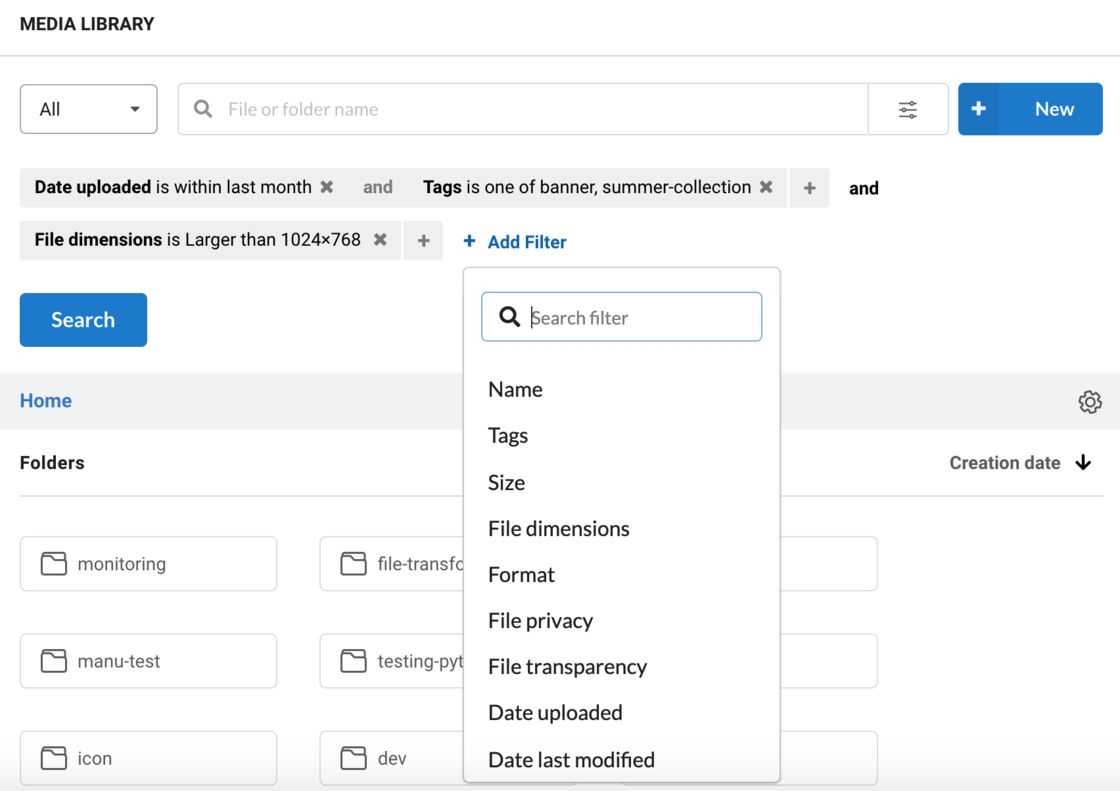Click the Add Filter link

(515, 242)
